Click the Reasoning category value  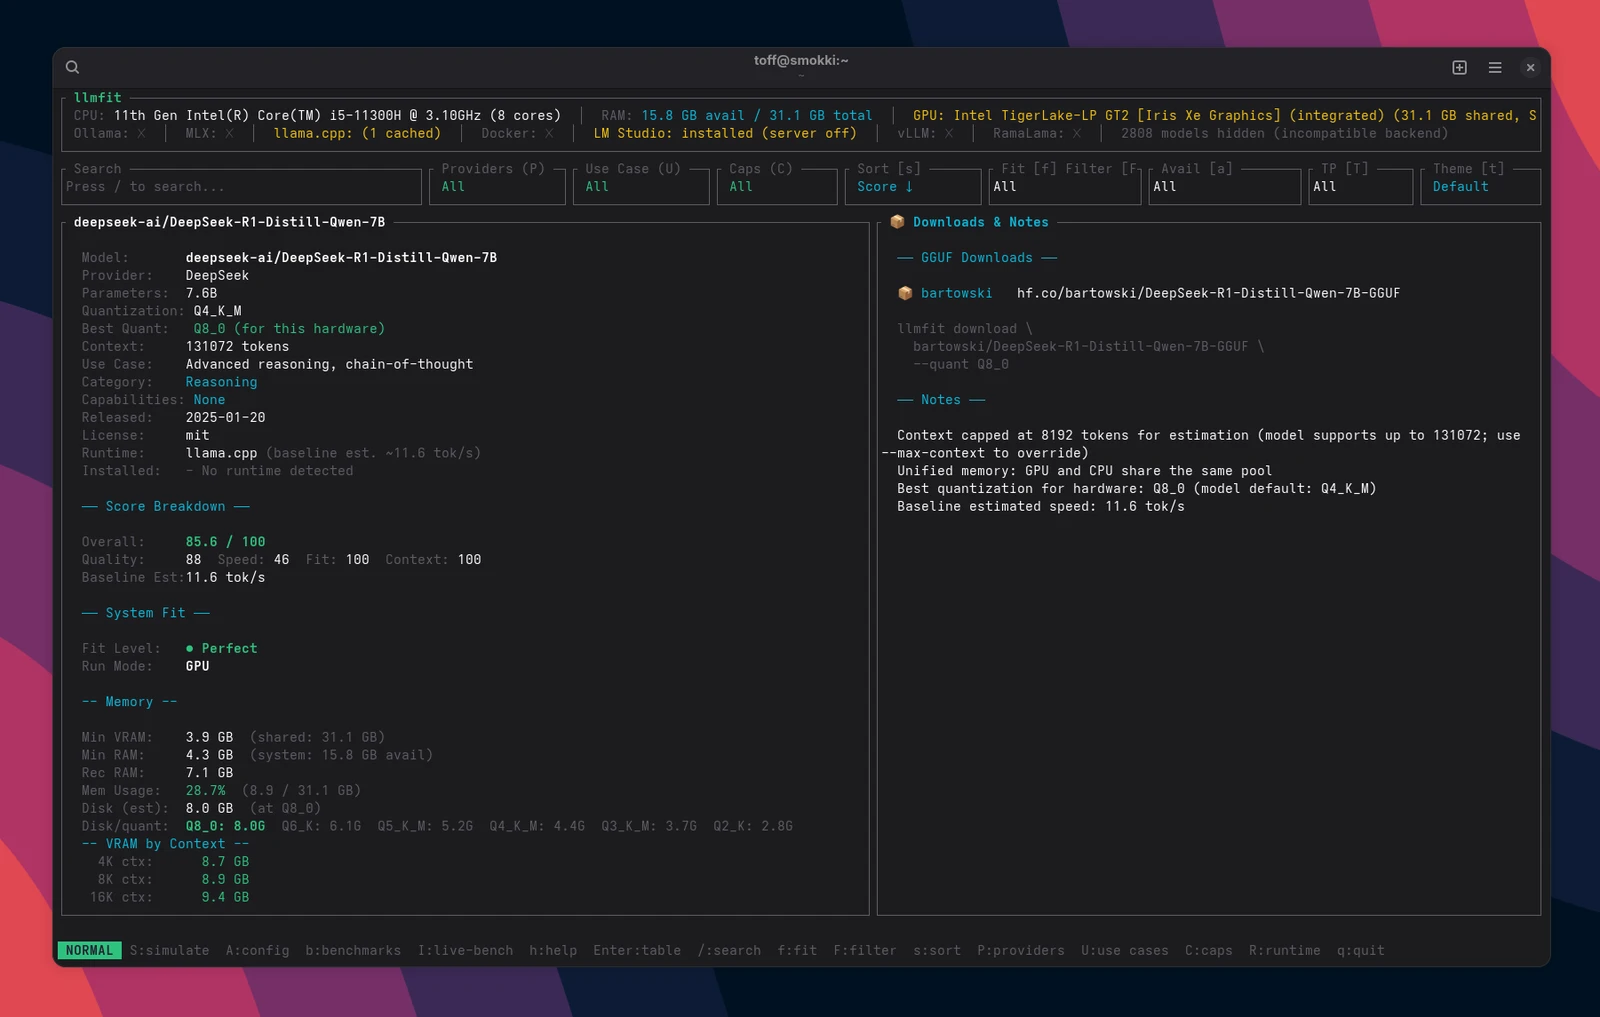coord(221,382)
